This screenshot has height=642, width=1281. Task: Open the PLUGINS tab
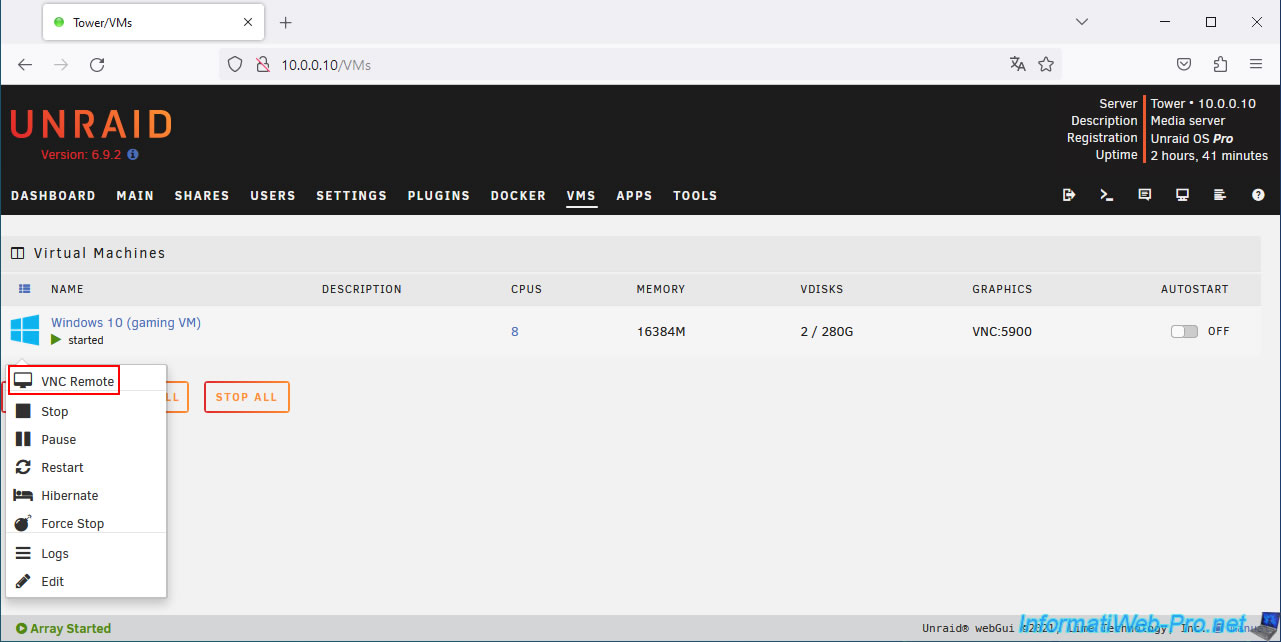439,196
